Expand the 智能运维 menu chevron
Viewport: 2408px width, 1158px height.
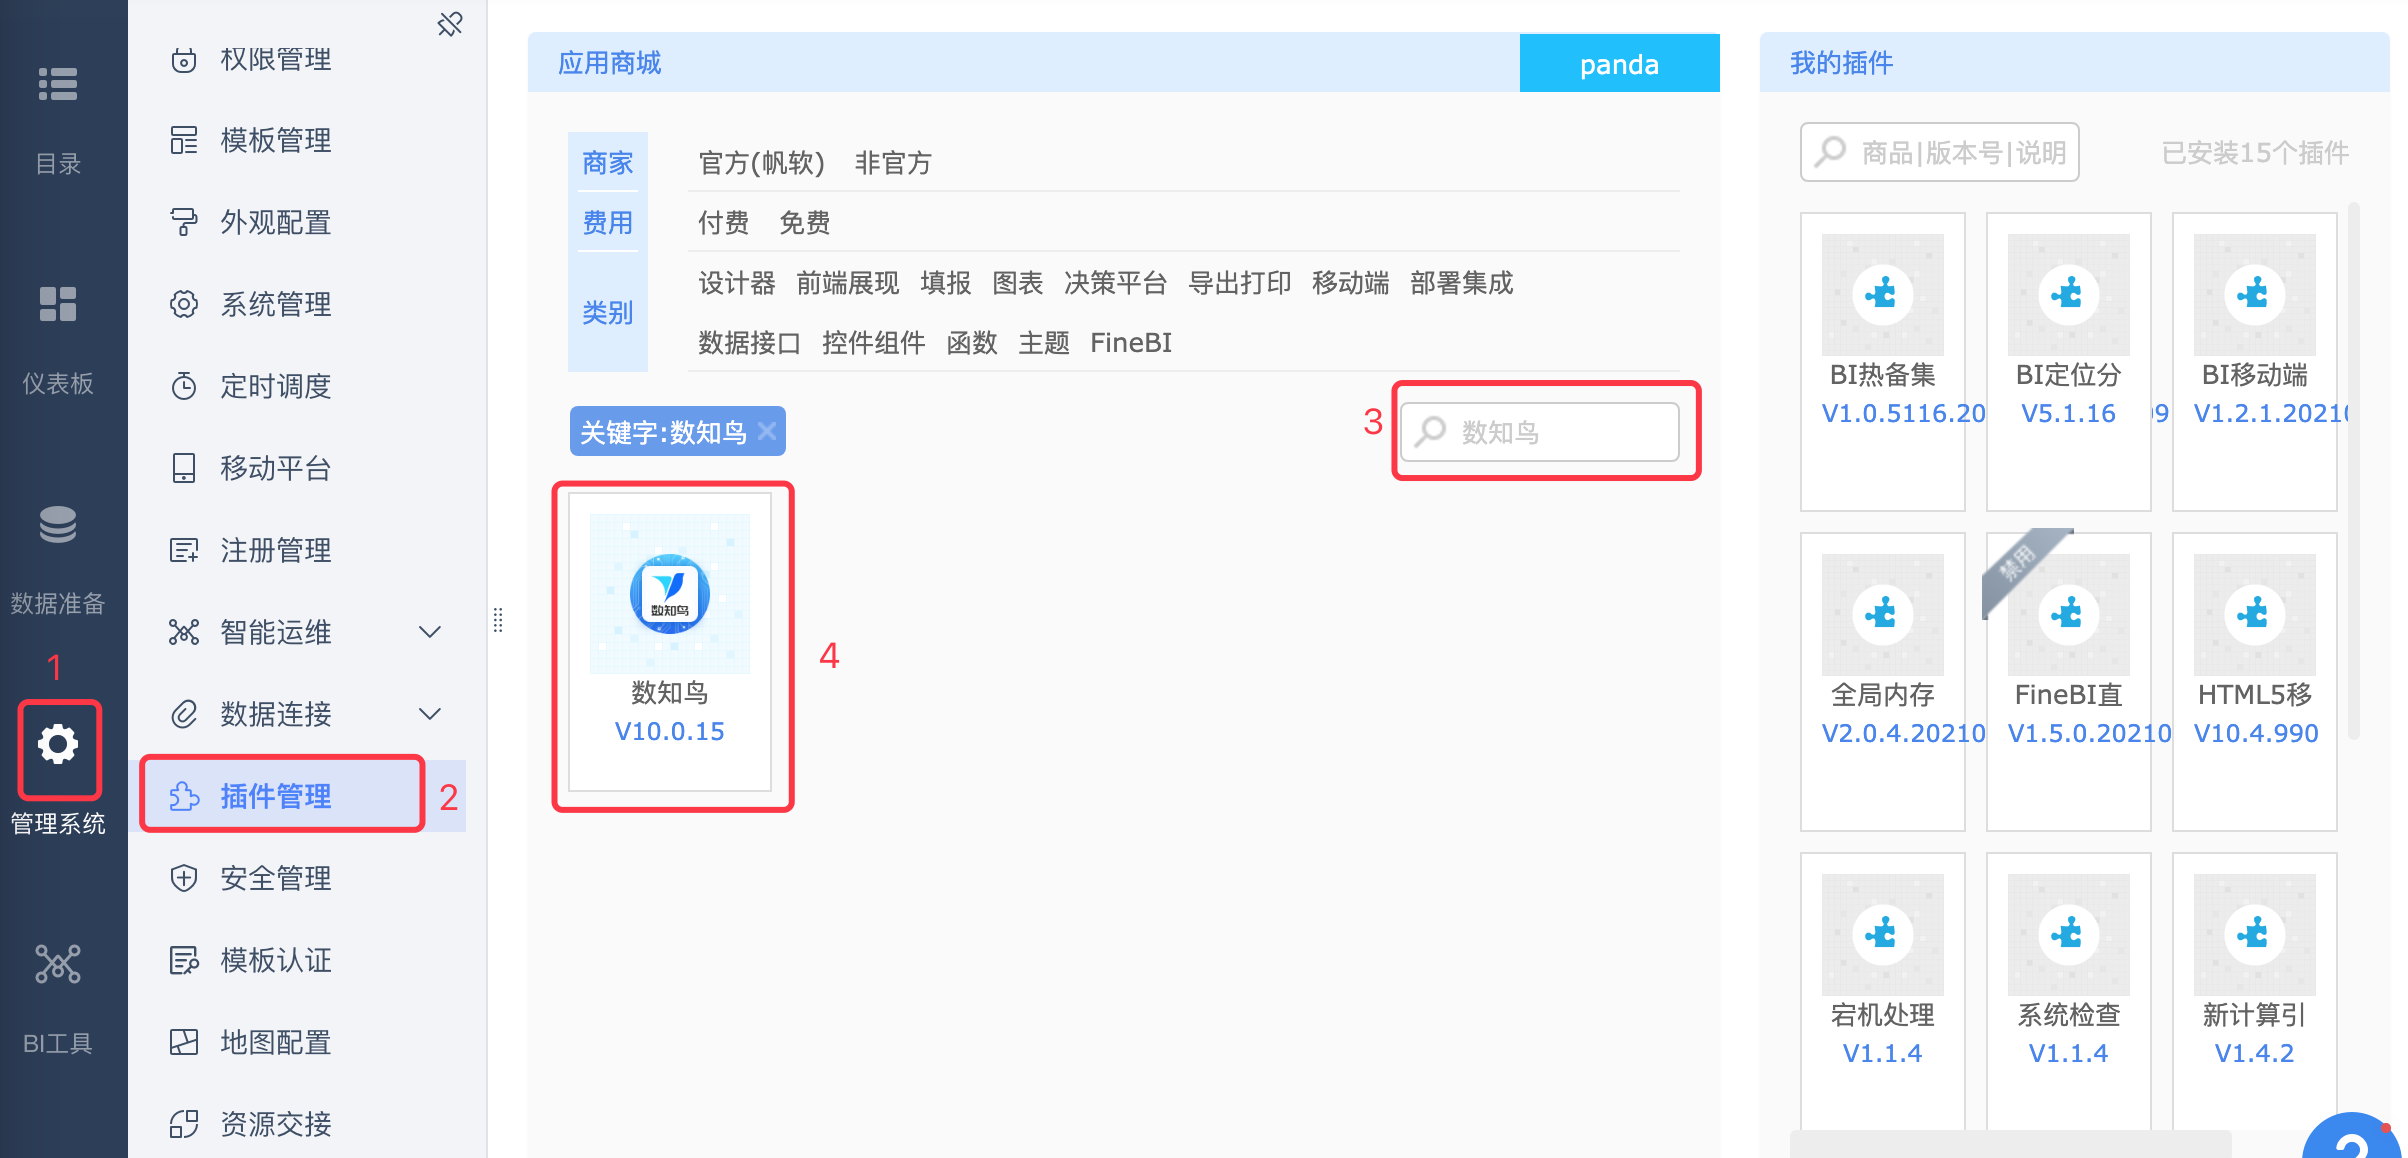click(430, 632)
